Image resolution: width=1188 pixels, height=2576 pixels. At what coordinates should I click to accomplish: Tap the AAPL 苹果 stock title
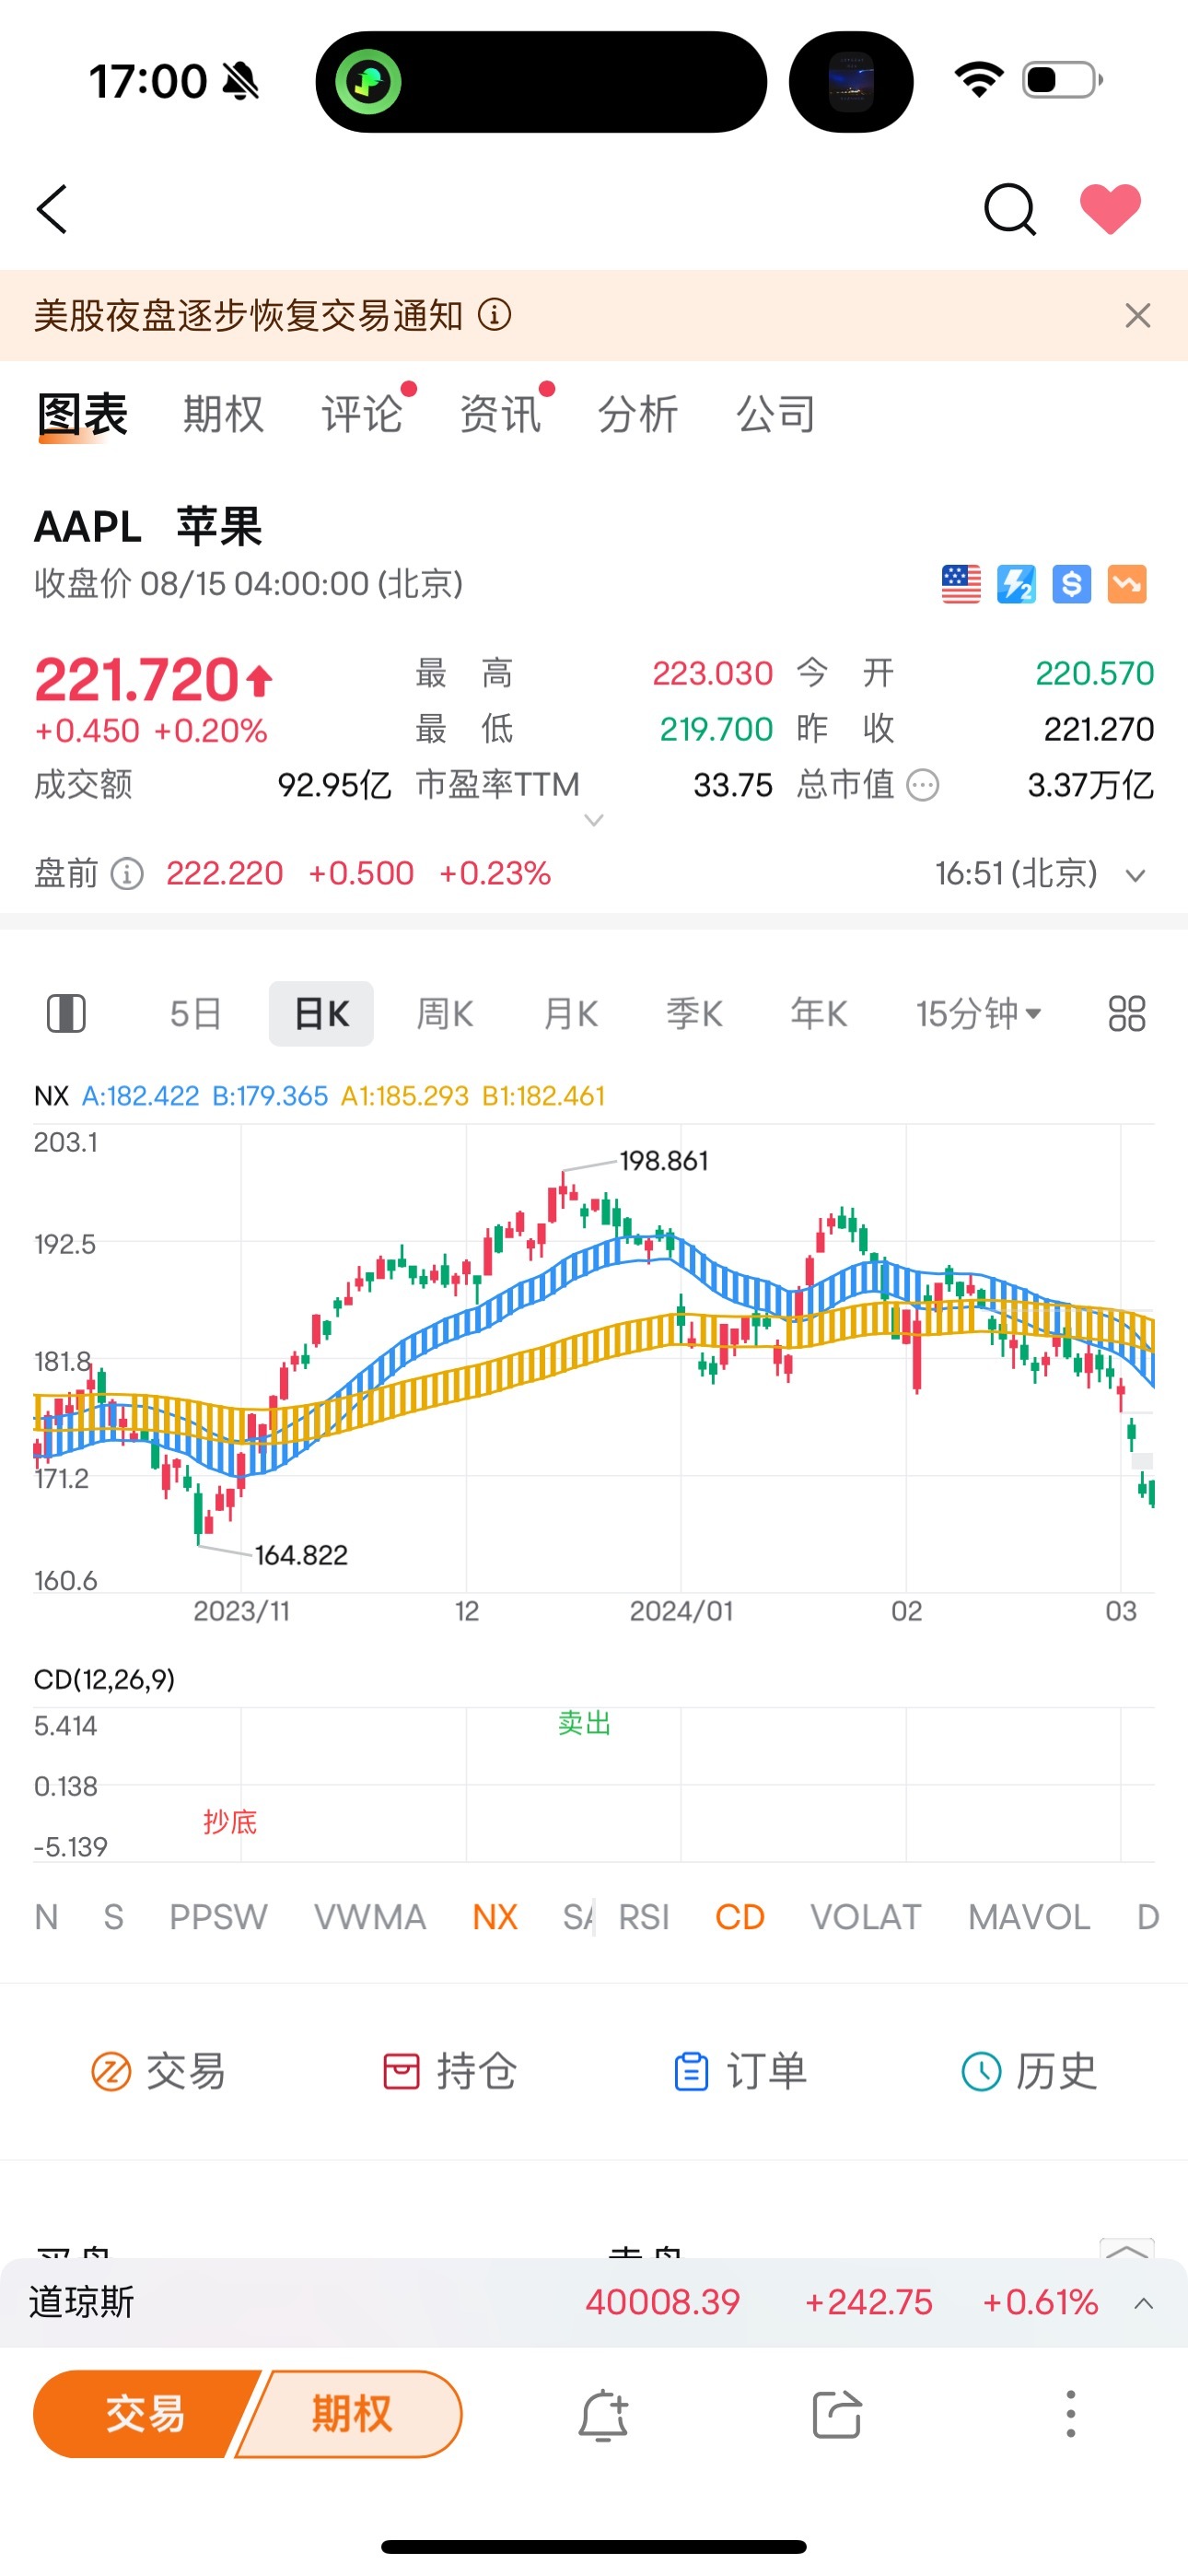[148, 526]
